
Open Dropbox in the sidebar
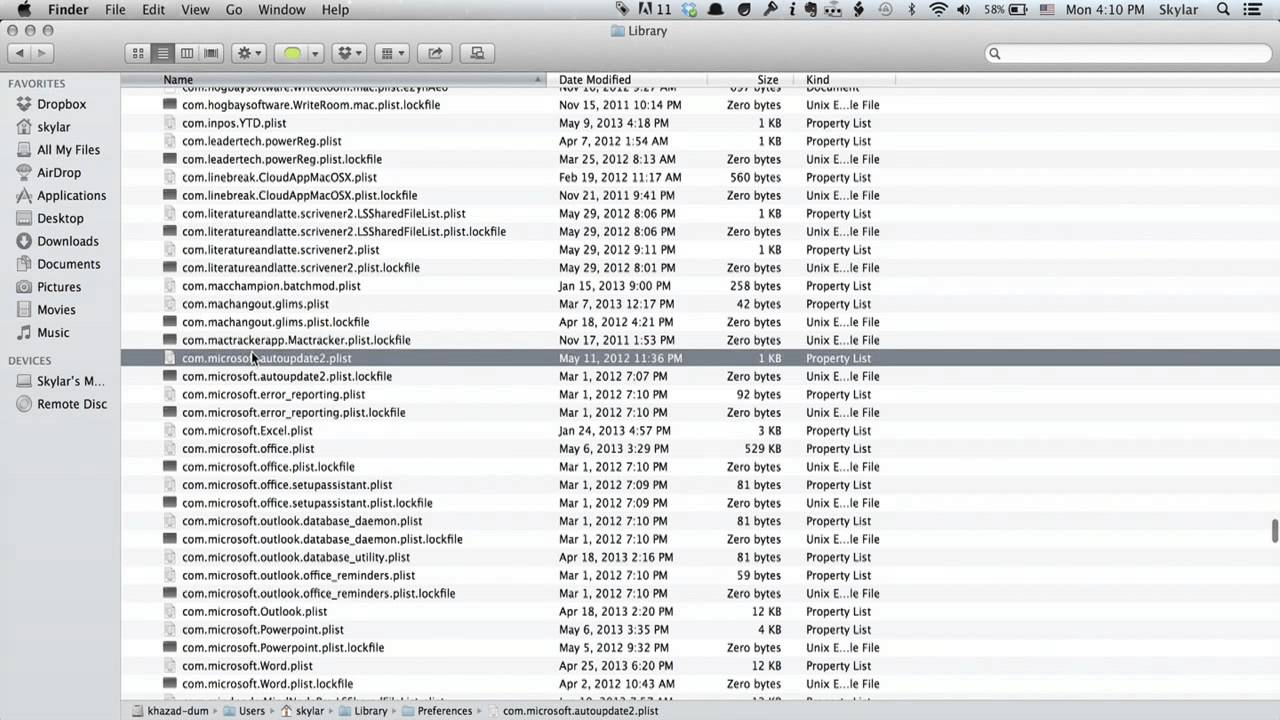pyautogui.click(x=61, y=104)
